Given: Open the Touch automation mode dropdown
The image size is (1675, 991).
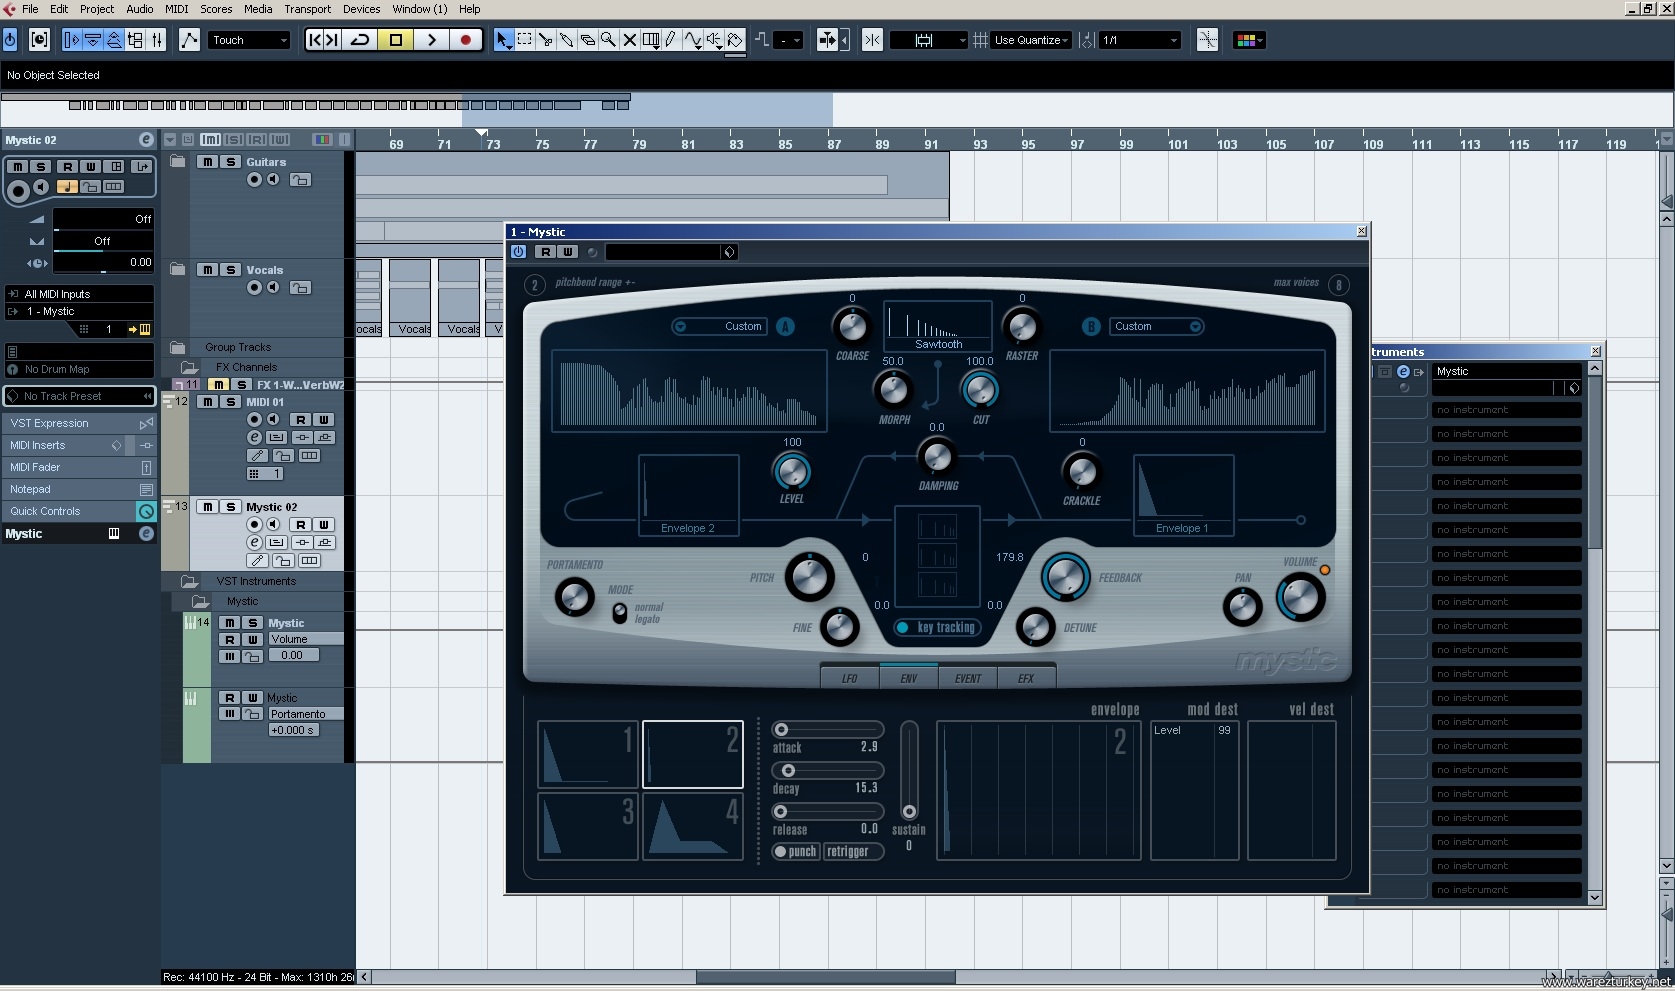Looking at the screenshot, I should click(x=249, y=40).
